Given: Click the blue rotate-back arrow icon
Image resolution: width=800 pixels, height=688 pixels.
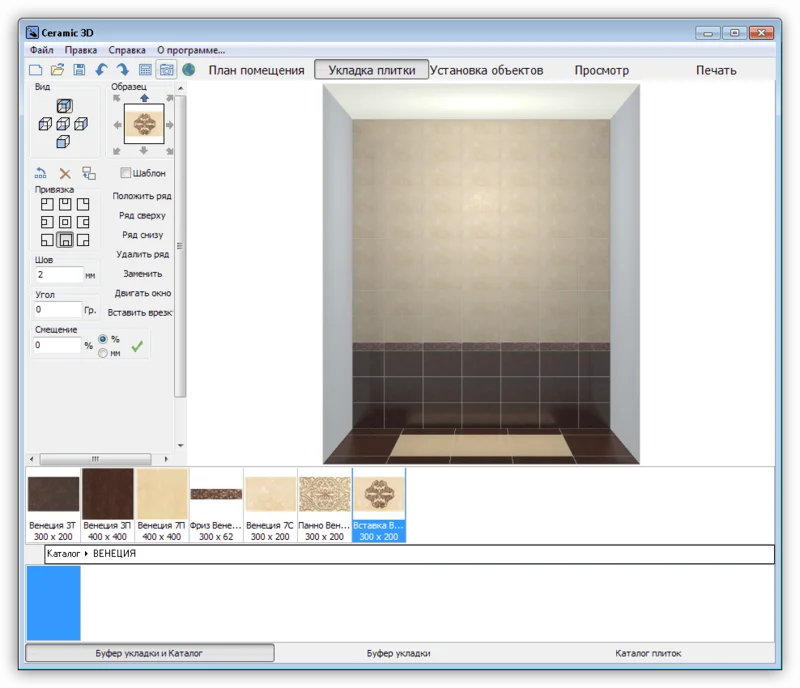Looking at the screenshot, I should click(x=41, y=174).
